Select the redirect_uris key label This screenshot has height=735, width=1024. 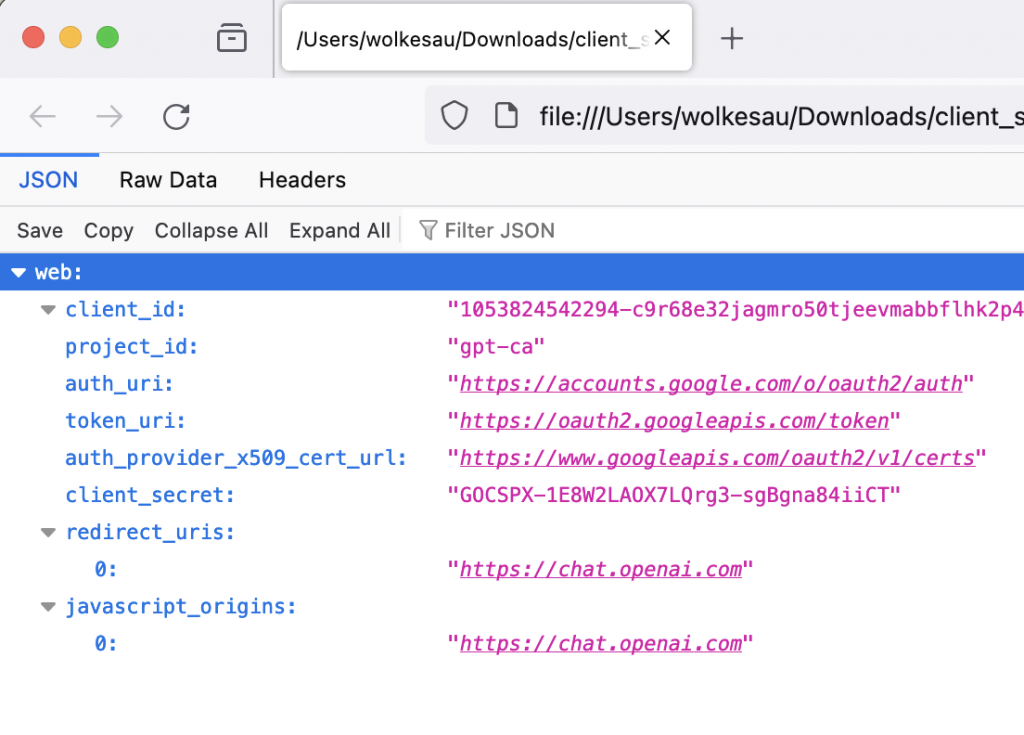click(x=150, y=532)
